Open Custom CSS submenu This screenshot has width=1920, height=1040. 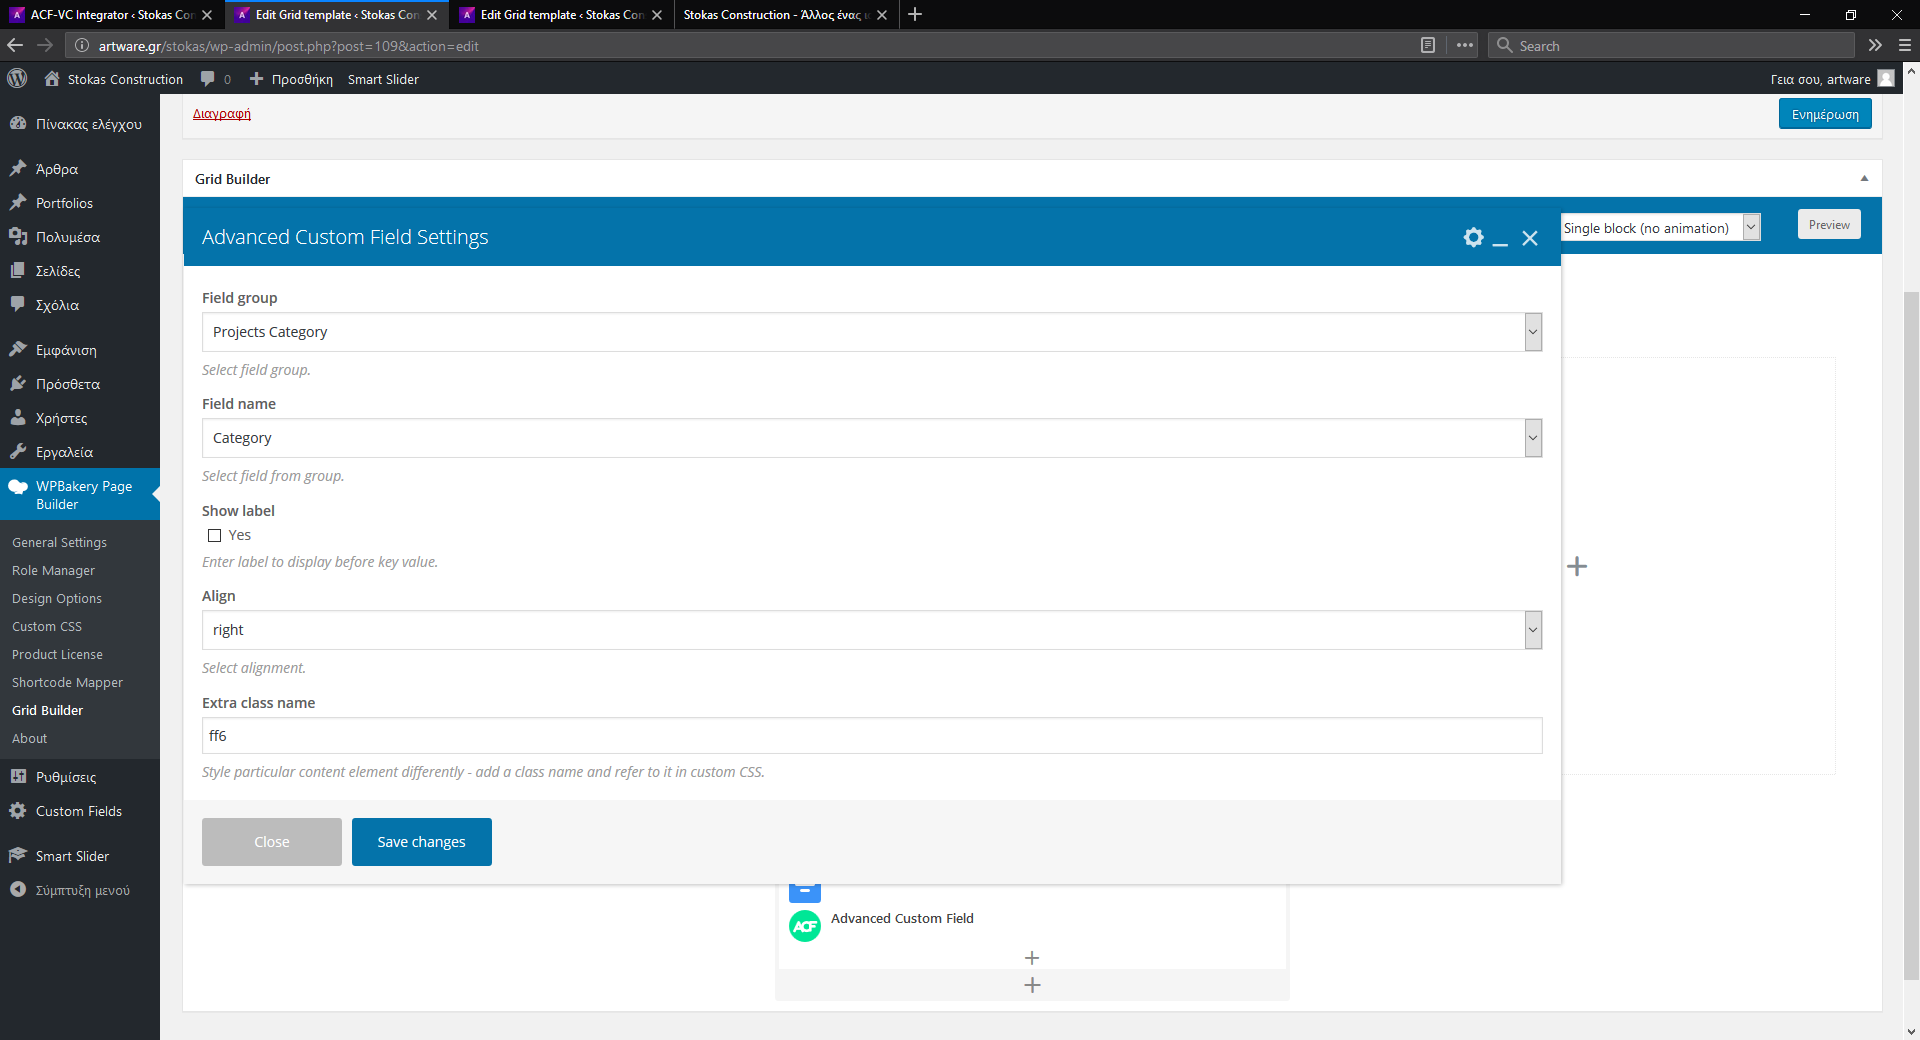(47, 626)
